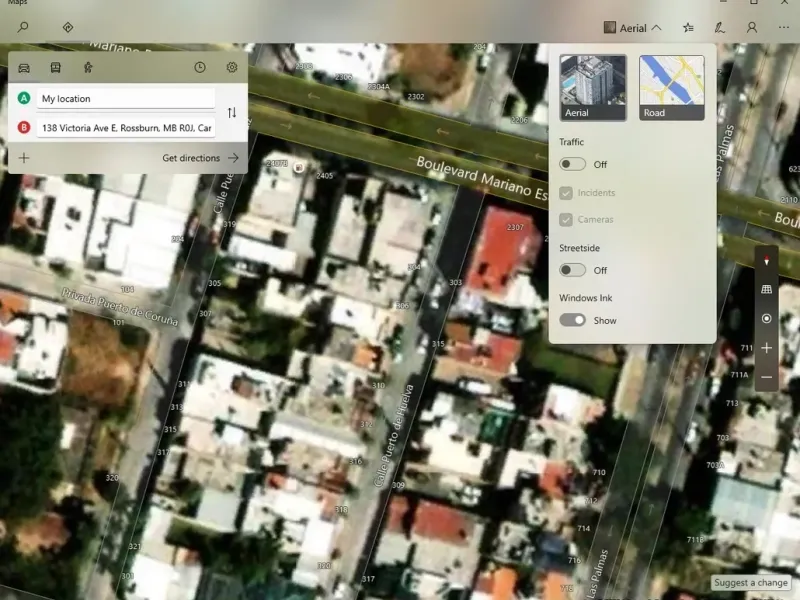Click house number 2307 on map
This screenshot has height=600, width=800.
(x=515, y=227)
